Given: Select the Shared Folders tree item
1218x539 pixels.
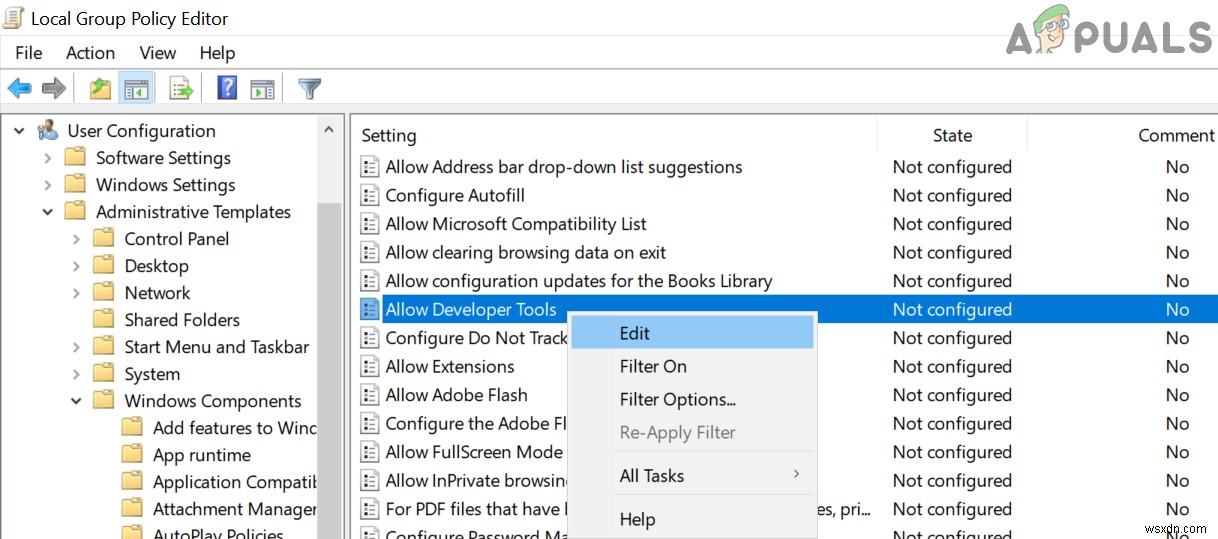Looking at the screenshot, I should 181,320.
